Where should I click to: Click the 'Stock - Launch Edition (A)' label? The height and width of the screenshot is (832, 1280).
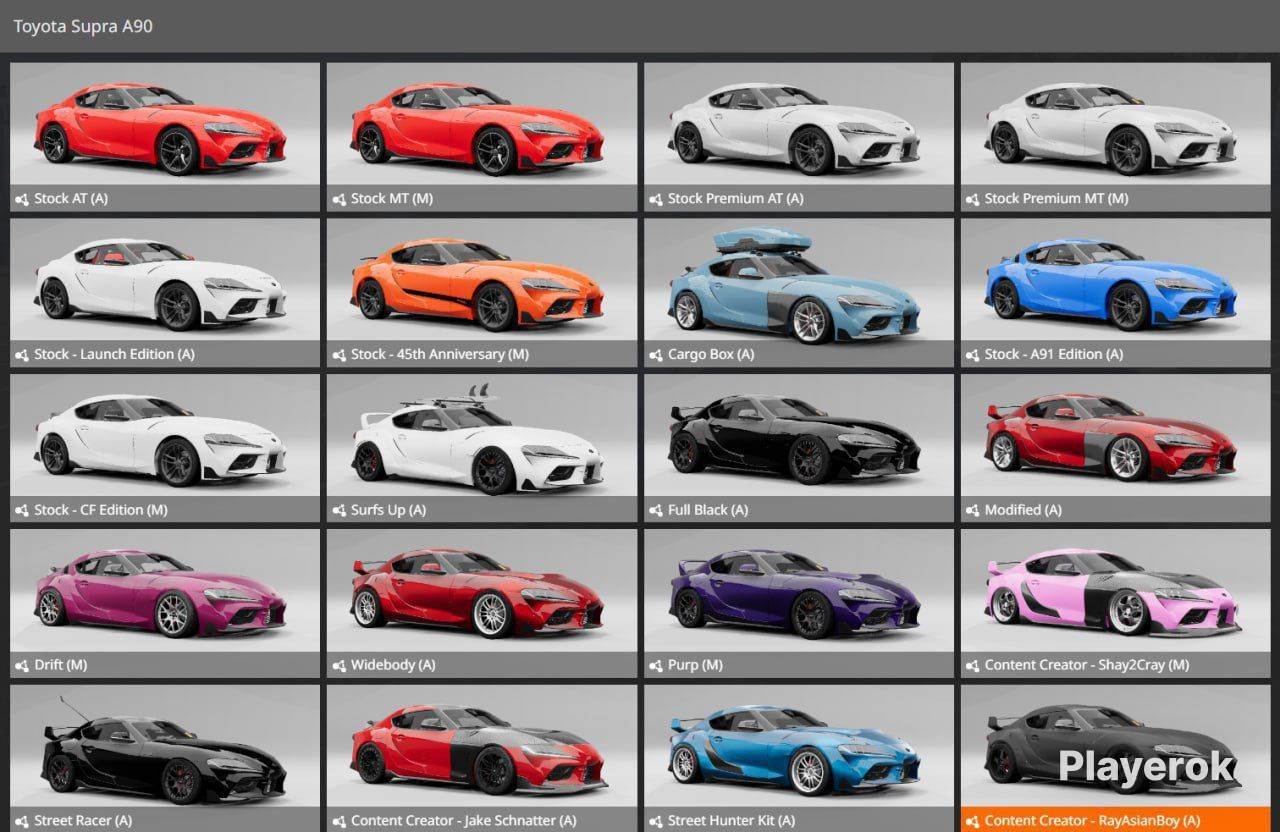tap(114, 355)
